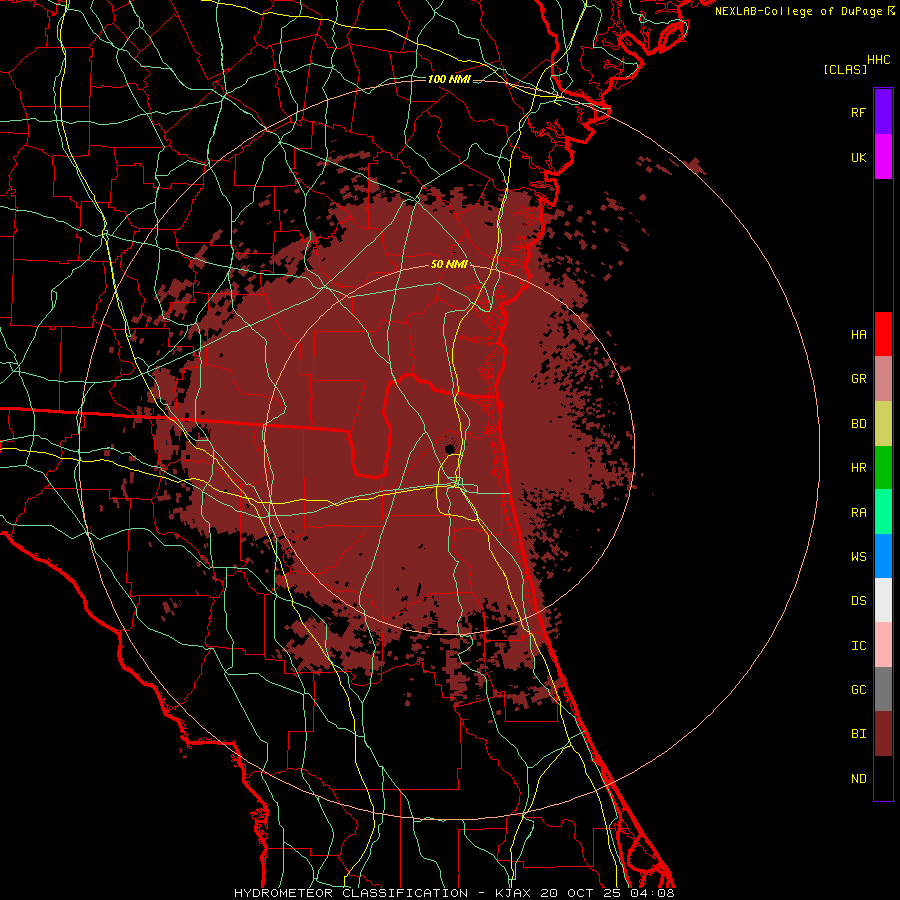Click the GC legend label

(859, 690)
